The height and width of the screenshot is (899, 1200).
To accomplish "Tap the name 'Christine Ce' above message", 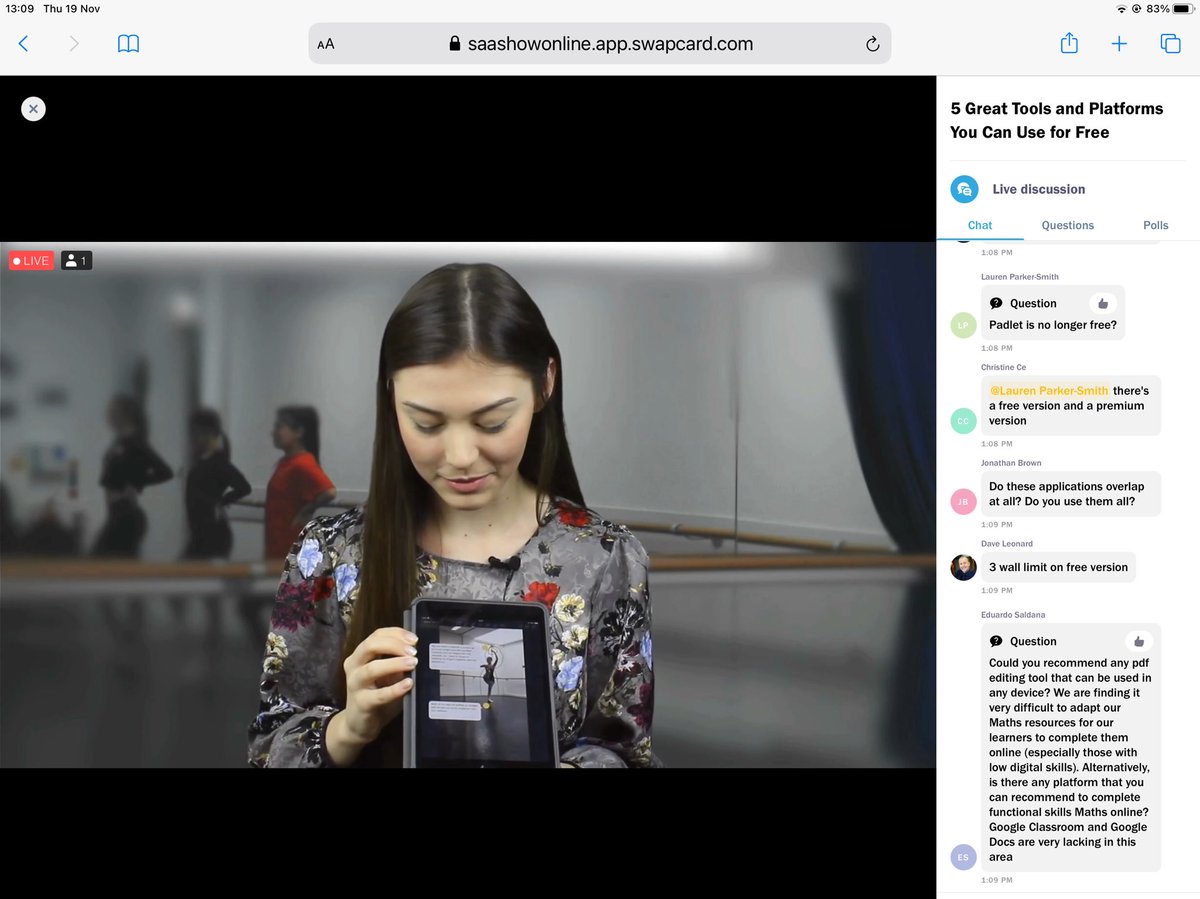I will [1003, 367].
